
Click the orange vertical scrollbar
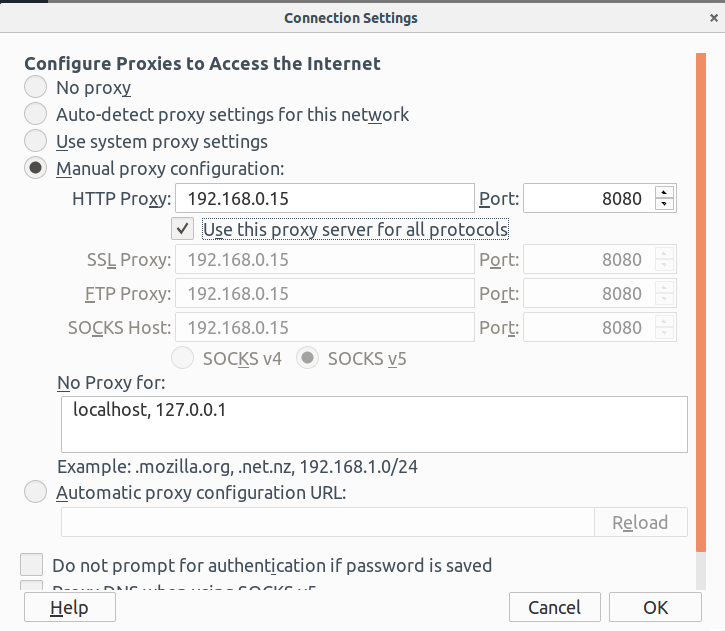point(700,302)
